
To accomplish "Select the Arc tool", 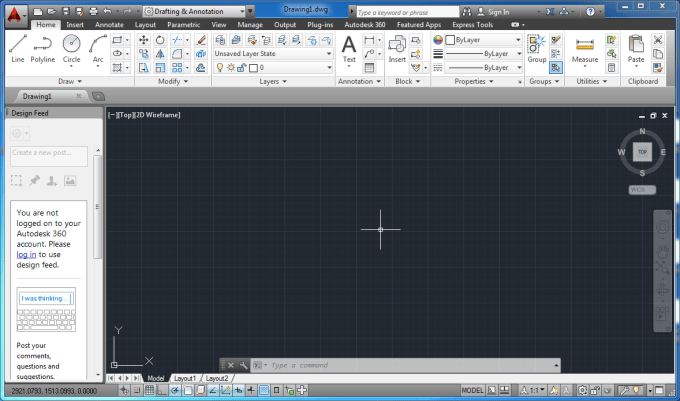I will (x=98, y=49).
